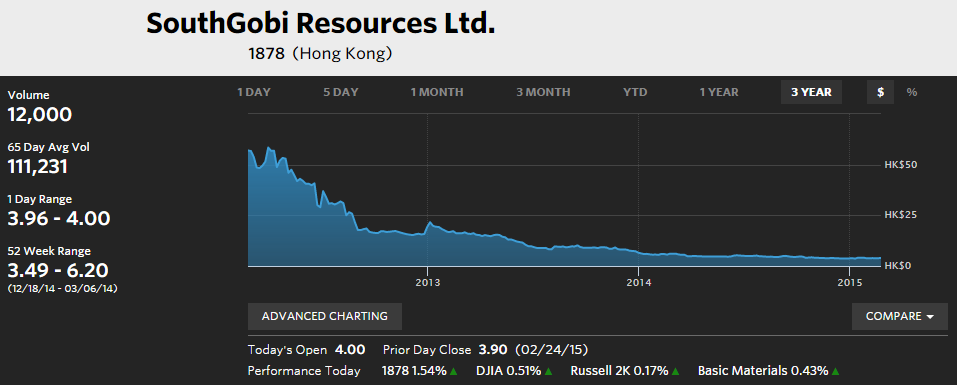Select the 1 DAY chart range

pyautogui.click(x=254, y=92)
